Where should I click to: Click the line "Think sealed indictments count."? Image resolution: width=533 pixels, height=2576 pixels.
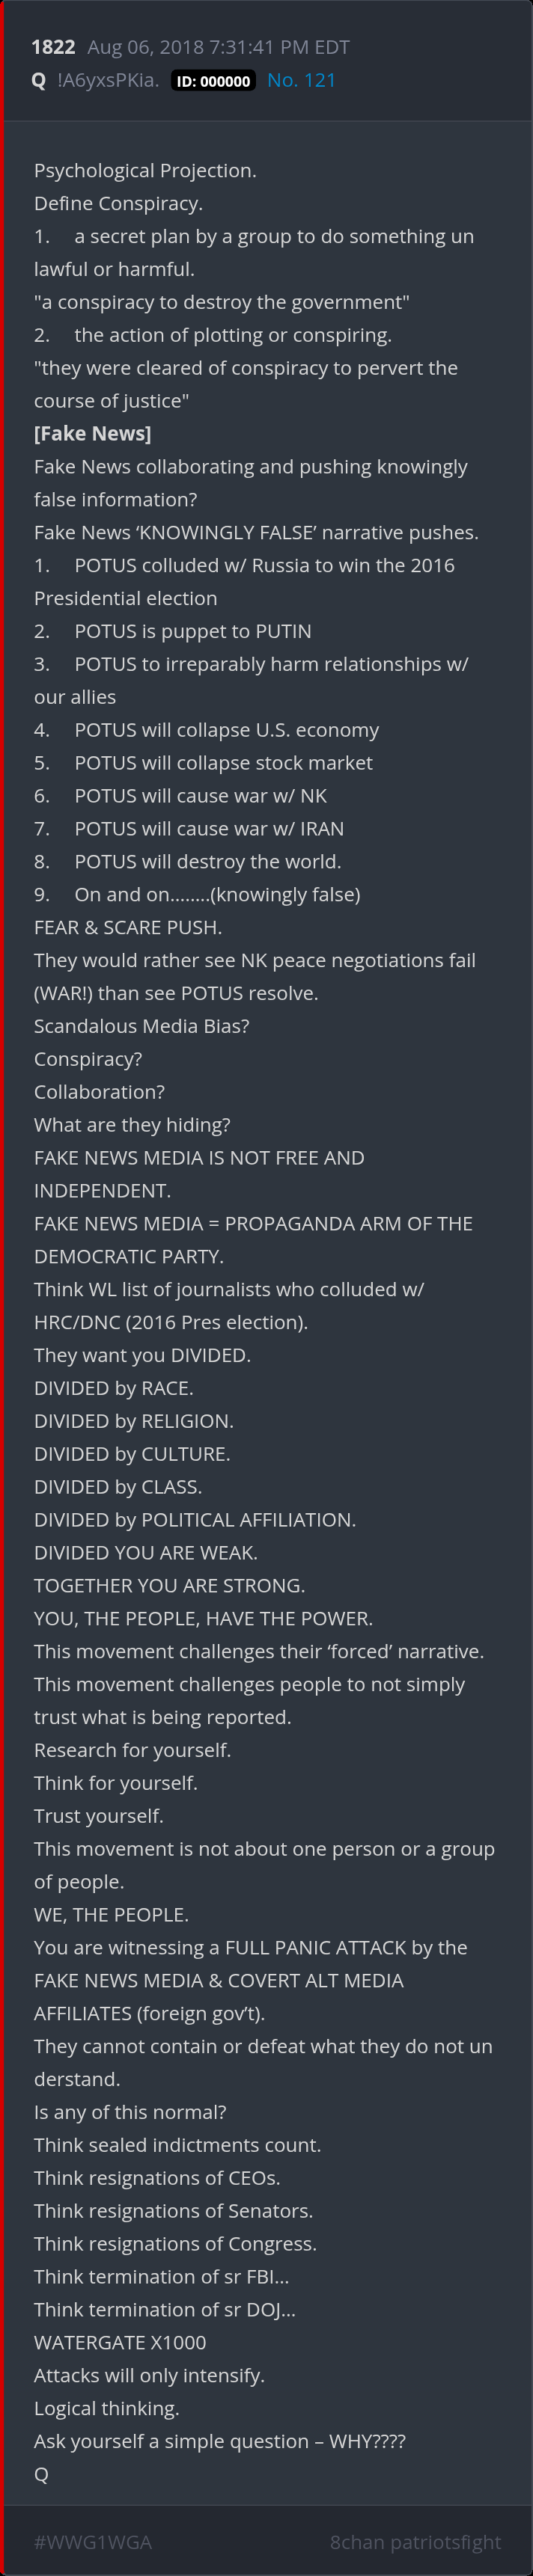click(177, 2144)
